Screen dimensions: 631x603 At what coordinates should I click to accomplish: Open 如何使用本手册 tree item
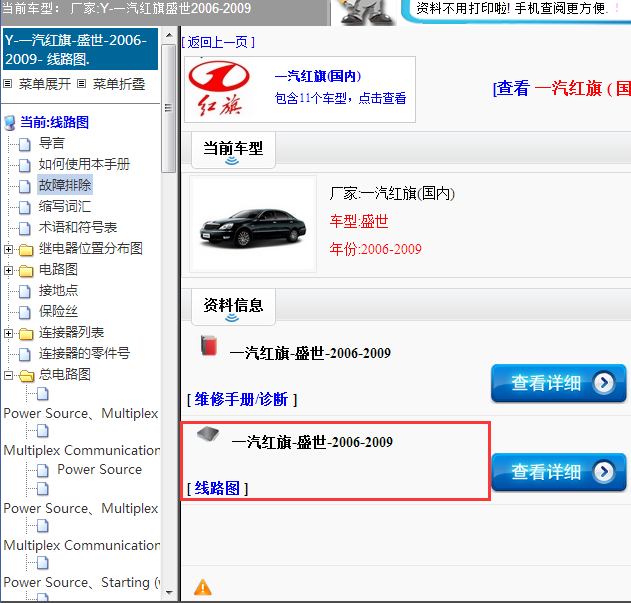click(84, 164)
